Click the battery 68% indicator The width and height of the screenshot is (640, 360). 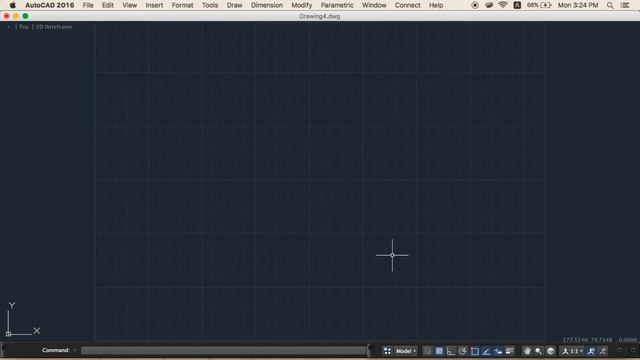[x=539, y=5]
